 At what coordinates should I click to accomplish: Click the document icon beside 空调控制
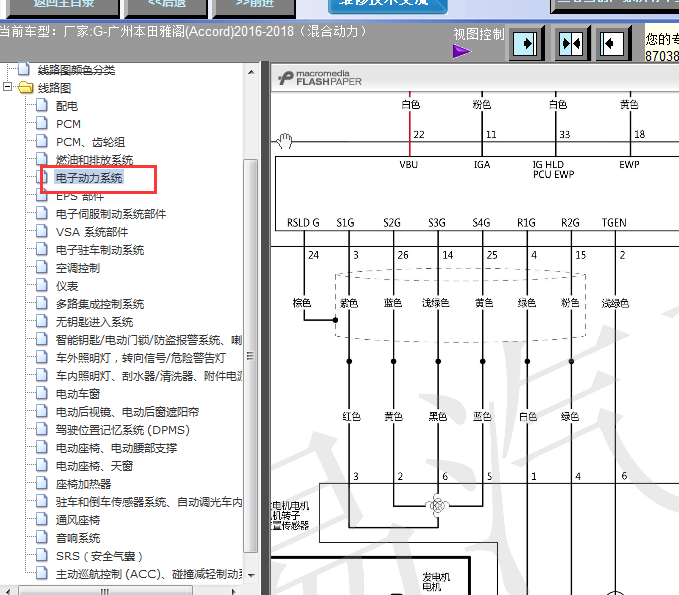point(42,267)
